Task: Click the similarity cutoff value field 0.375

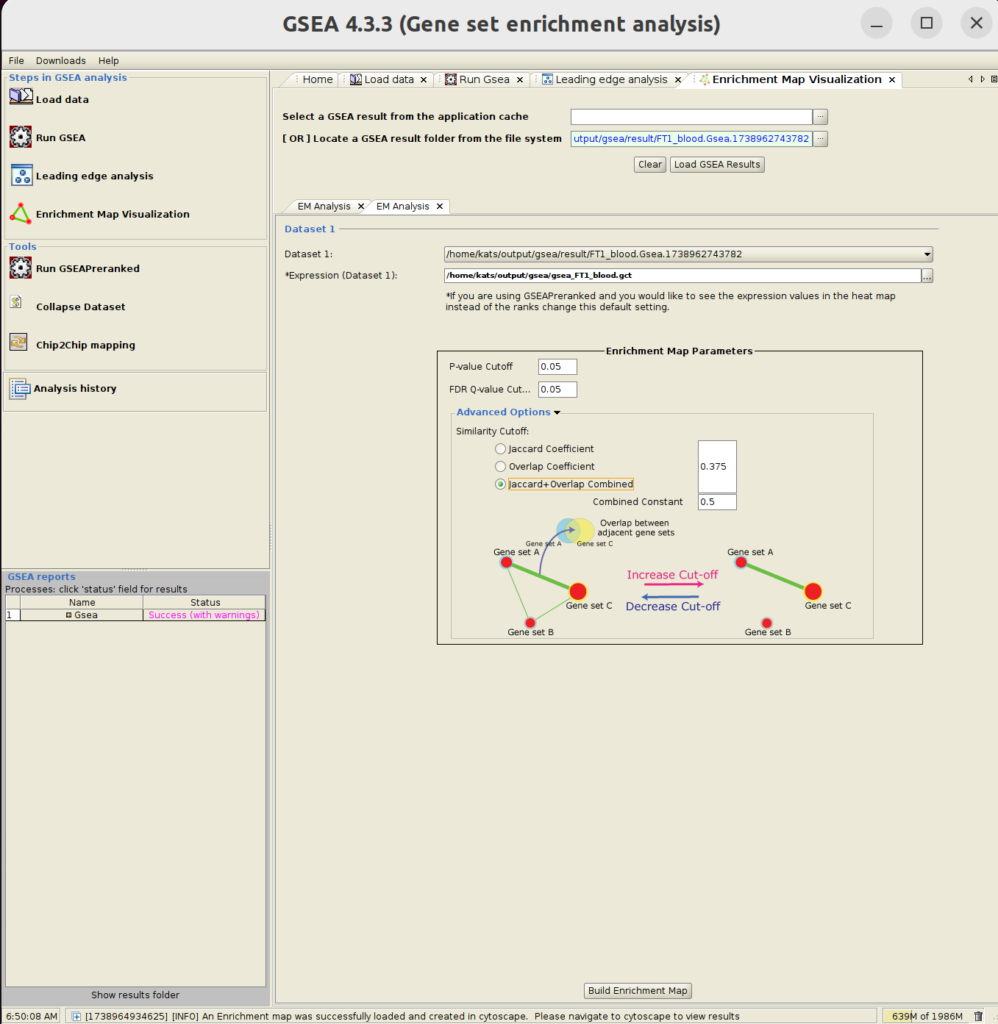Action: pos(717,466)
